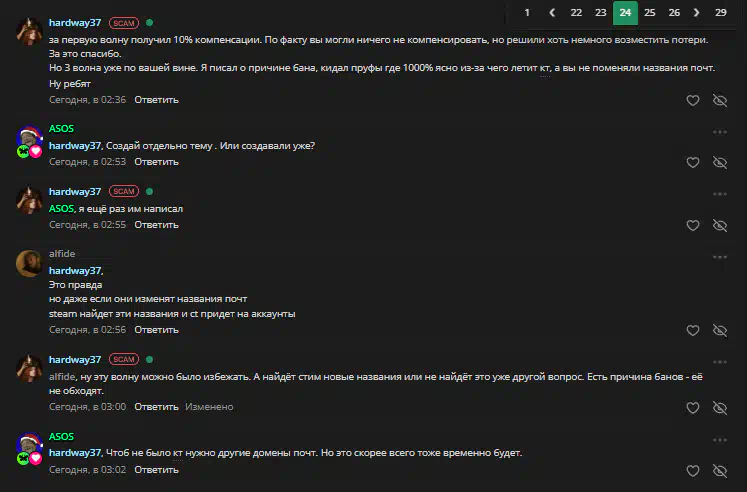Image resolution: width=747 pixels, height=492 pixels.
Task: Like the 03:00 edited comment with heart
Action: coord(693,408)
